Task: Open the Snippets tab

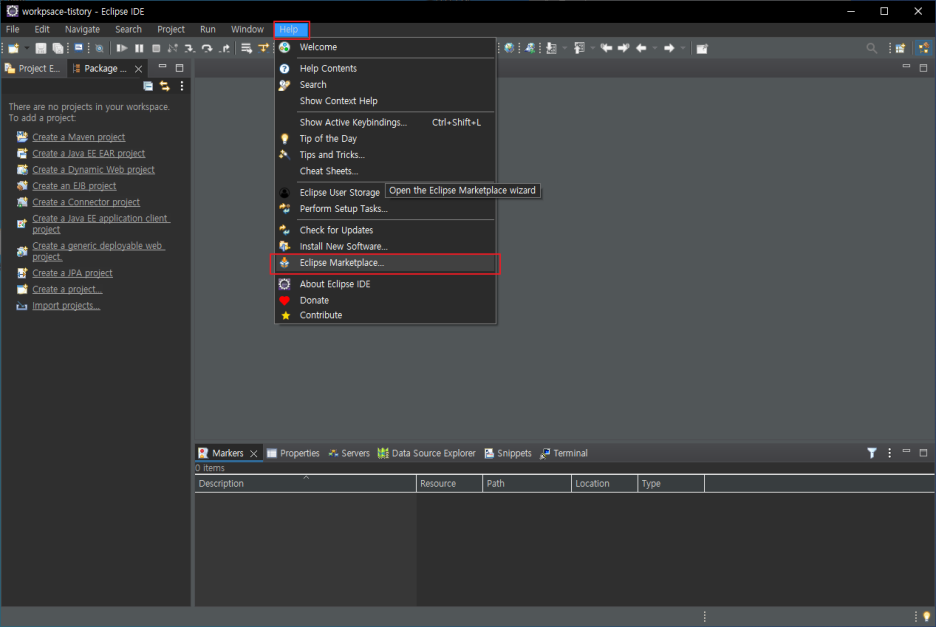Action: point(508,453)
